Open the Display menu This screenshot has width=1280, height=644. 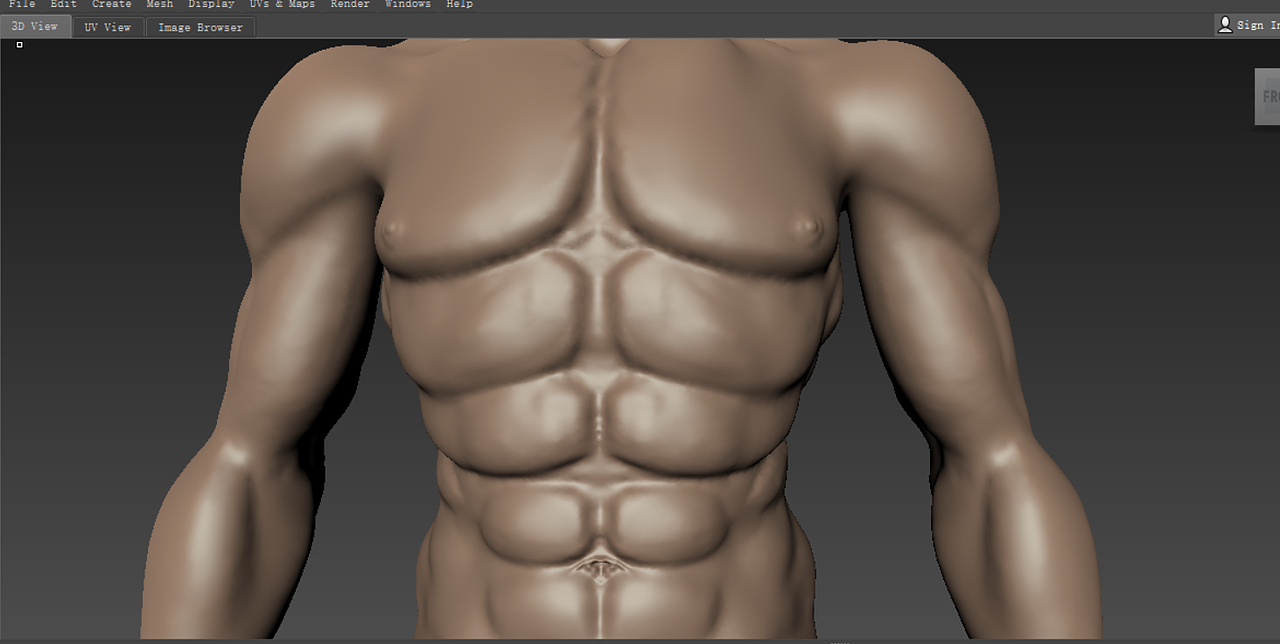click(x=211, y=4)
